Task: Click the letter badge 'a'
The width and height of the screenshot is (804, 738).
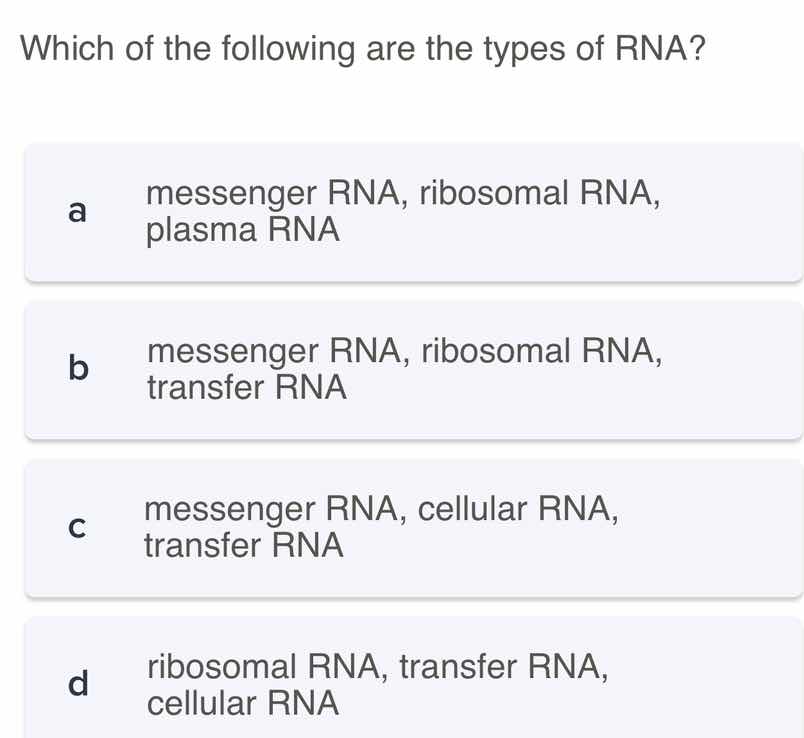Action: 77,211
